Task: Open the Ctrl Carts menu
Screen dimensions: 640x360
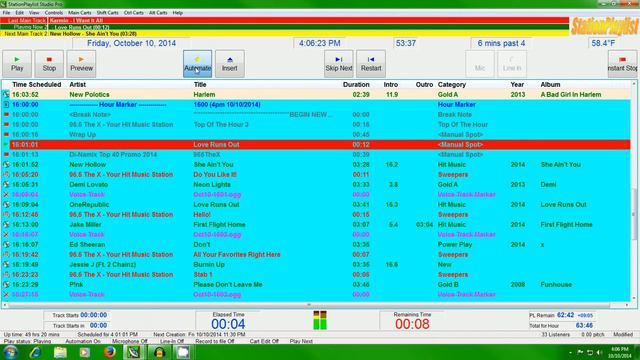Action: (x=133, y=13)
